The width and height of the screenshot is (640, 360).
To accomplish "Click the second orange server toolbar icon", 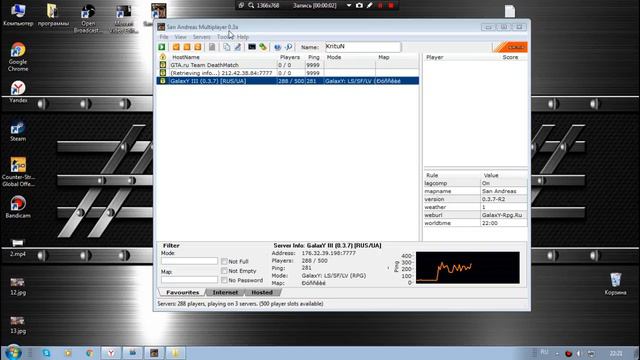I will [x=187, y=47].
